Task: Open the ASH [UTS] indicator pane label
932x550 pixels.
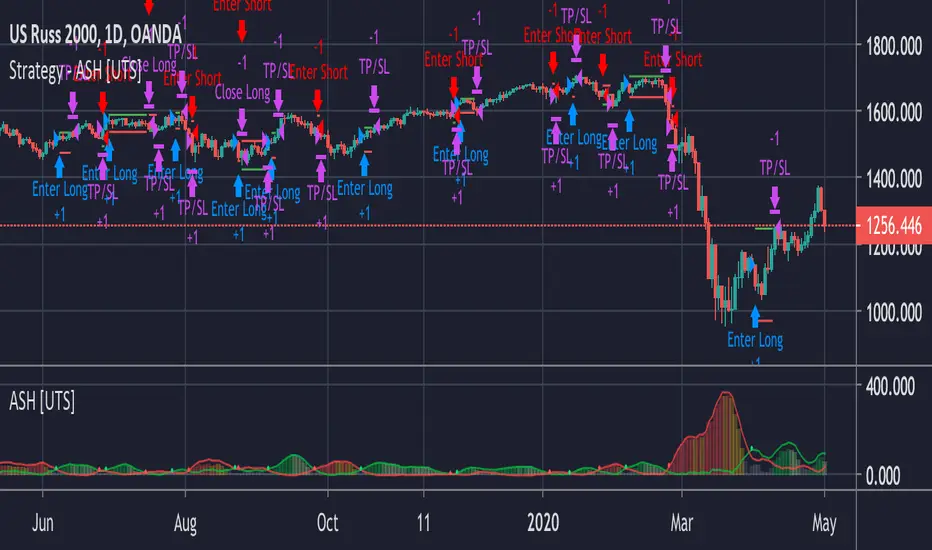Action: pos(42,401)
